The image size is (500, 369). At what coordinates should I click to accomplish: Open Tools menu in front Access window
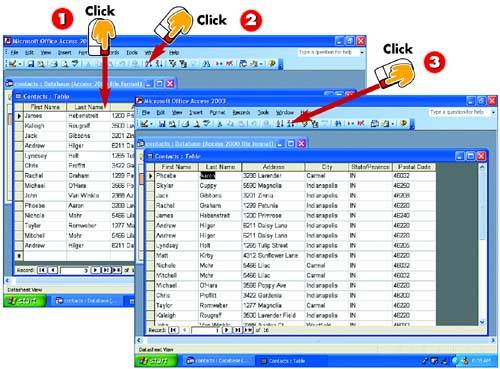263,113
